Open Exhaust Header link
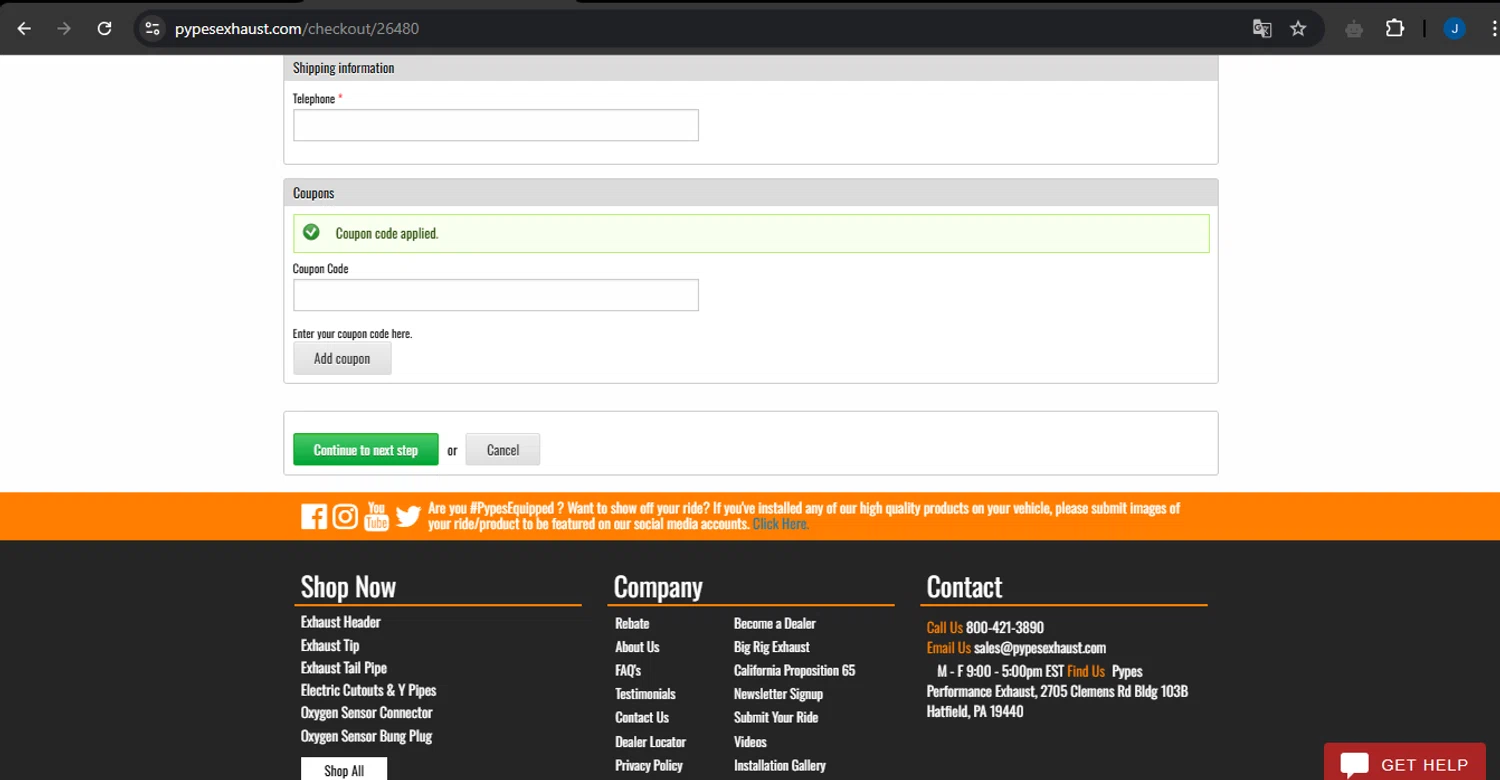The height and width of the screenshot is (780, 1500). (341, 622)
